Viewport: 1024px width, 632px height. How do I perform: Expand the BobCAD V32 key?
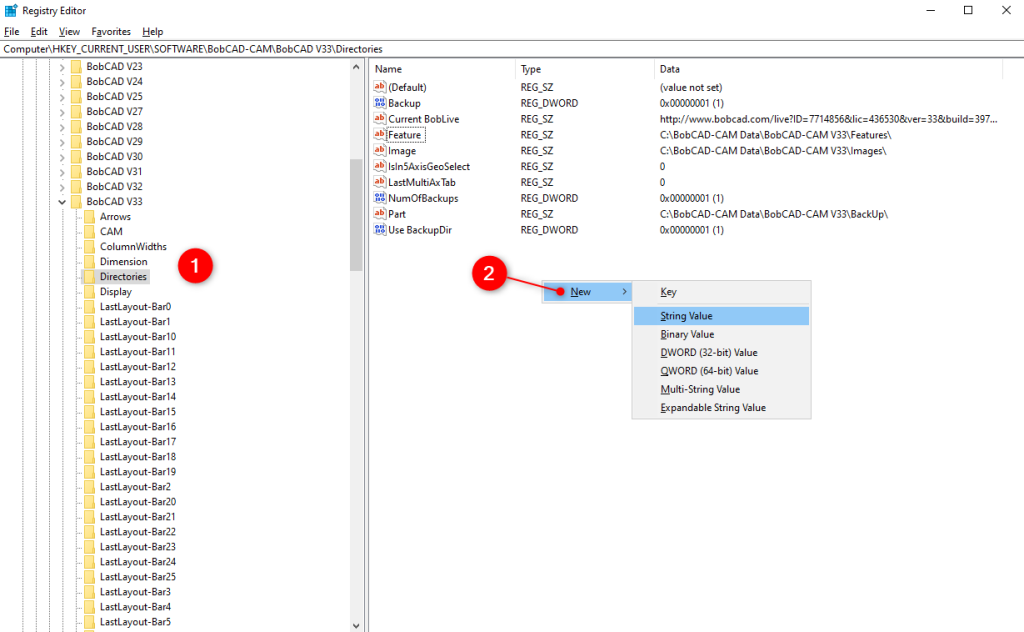click(x=61, y=186)
